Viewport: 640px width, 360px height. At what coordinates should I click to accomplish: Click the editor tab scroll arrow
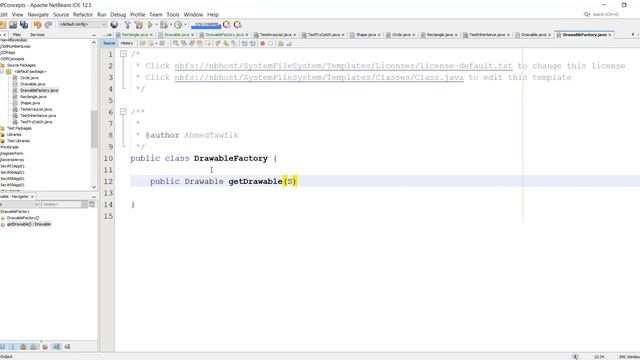(x=633, y=35)
